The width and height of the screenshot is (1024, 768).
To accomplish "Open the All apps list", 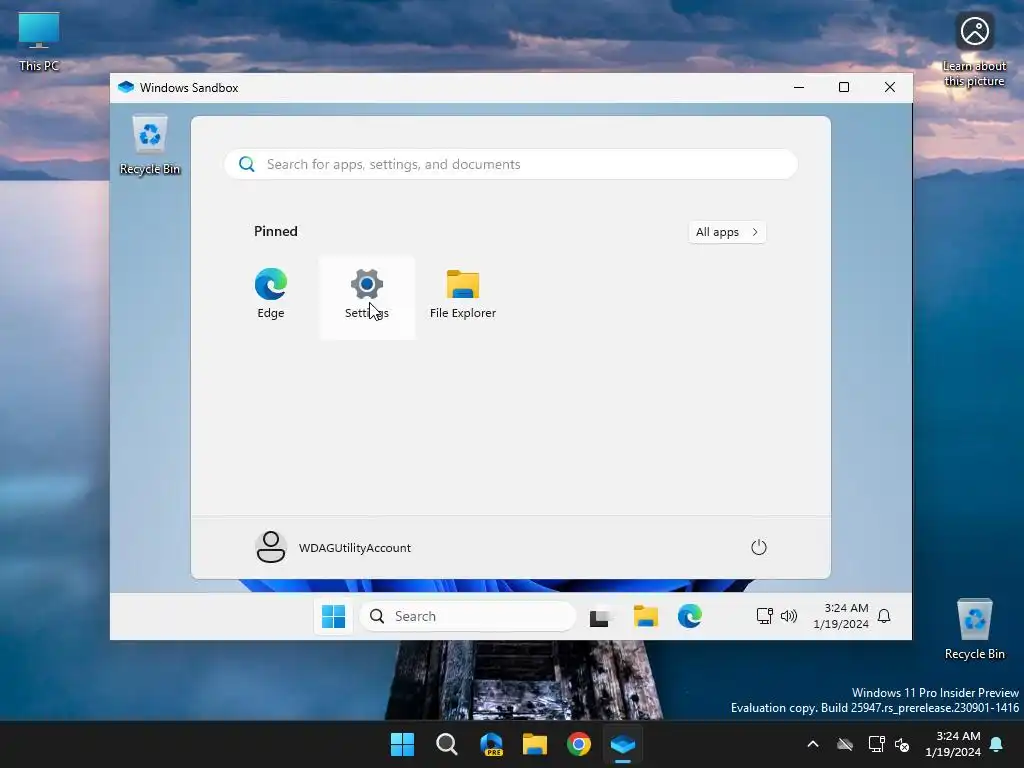I will 727,232.
